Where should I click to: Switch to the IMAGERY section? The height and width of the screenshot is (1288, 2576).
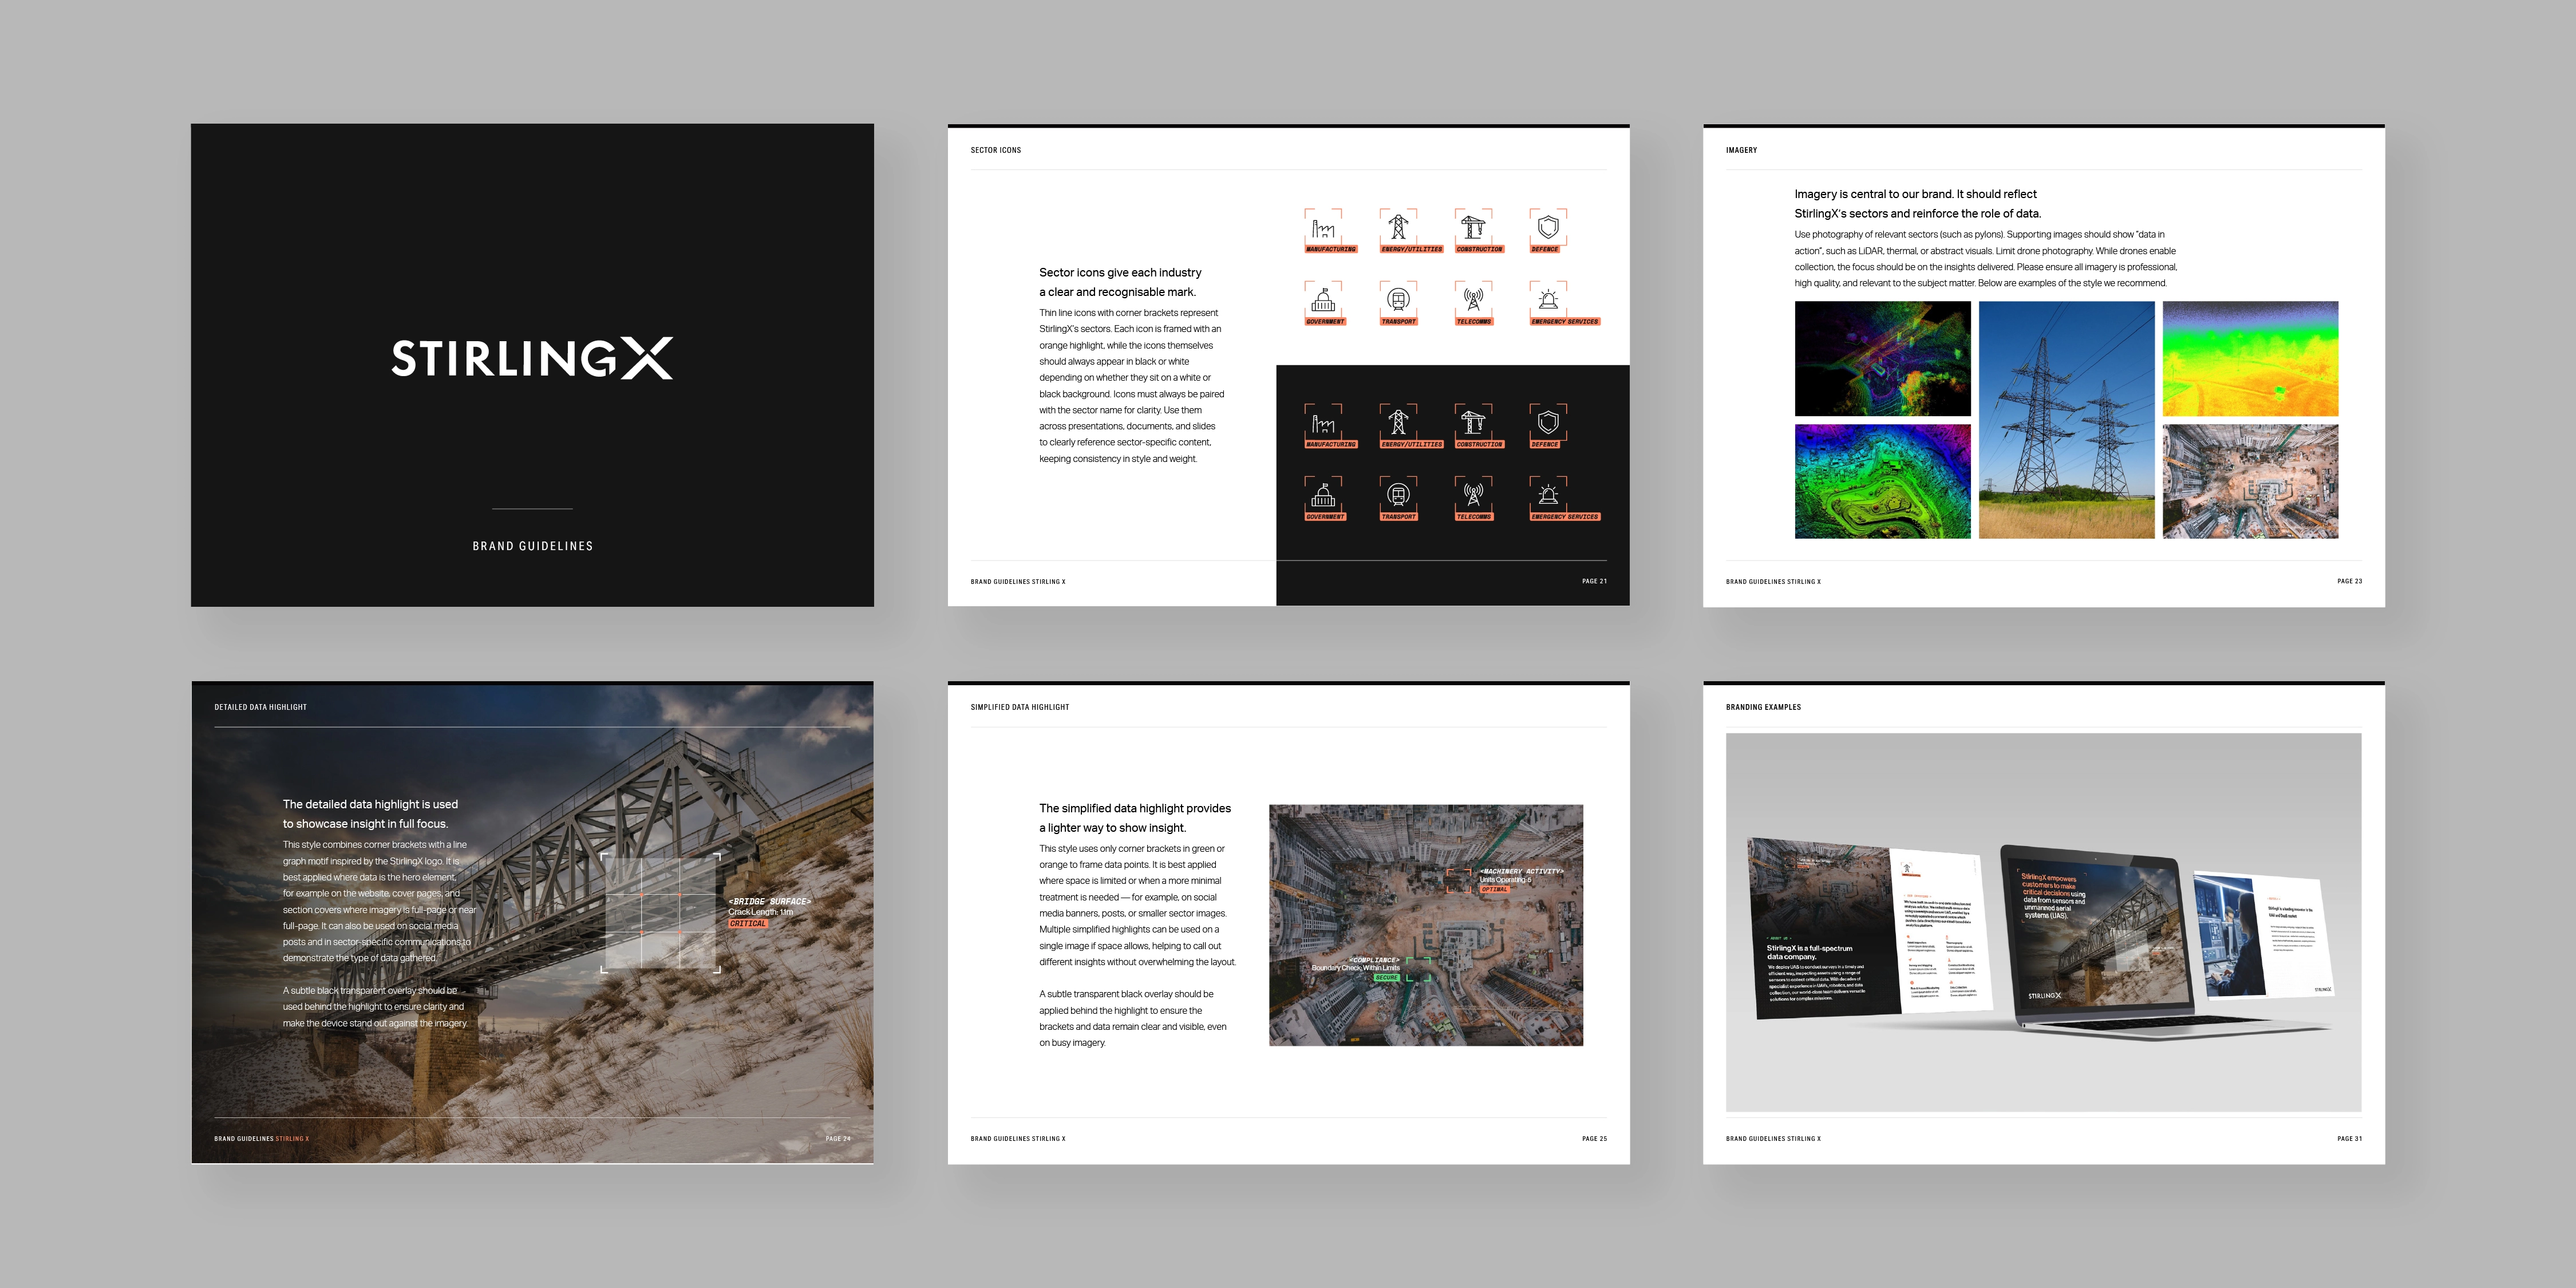[x=1741, y=150]
